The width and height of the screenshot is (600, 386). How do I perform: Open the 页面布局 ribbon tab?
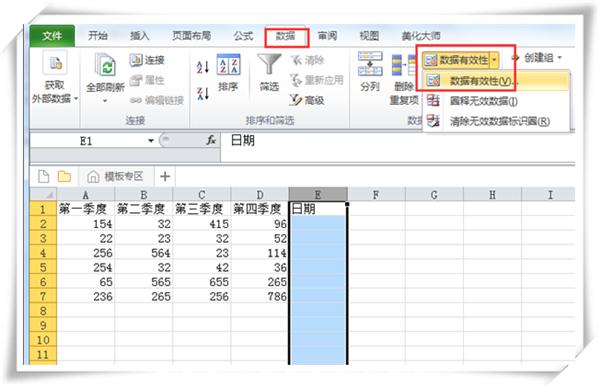tap(191, 36)
